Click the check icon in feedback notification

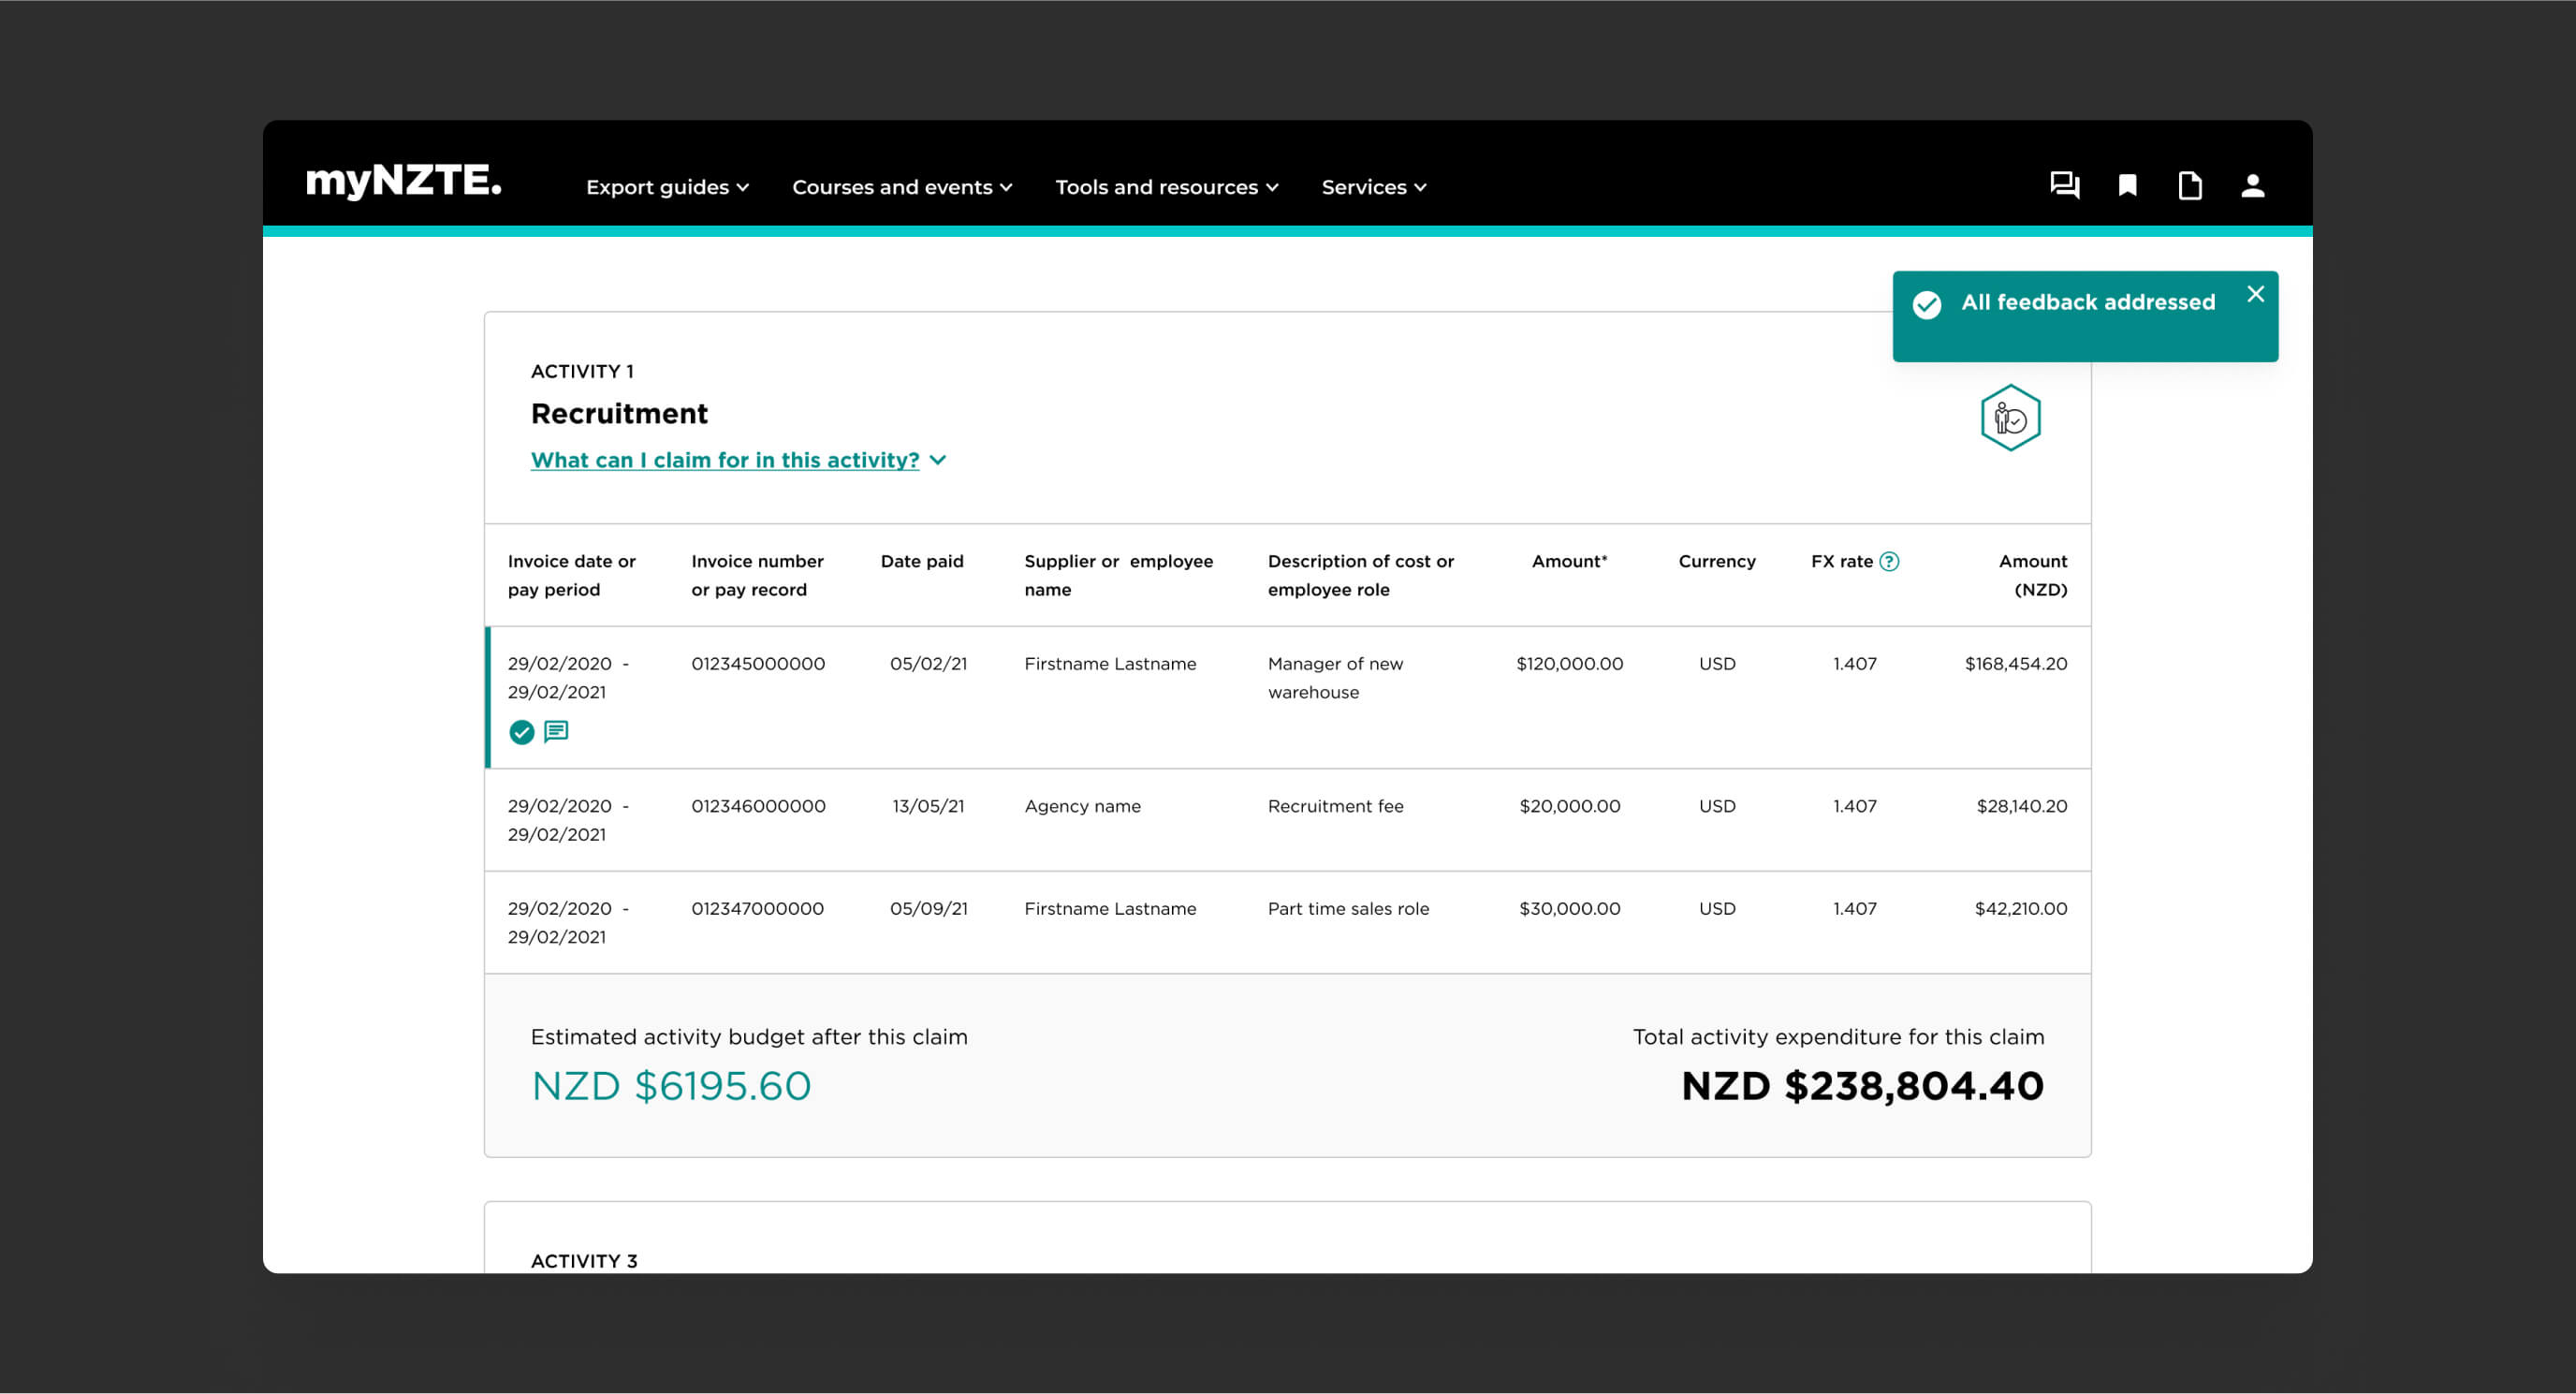coord(1927,304)
